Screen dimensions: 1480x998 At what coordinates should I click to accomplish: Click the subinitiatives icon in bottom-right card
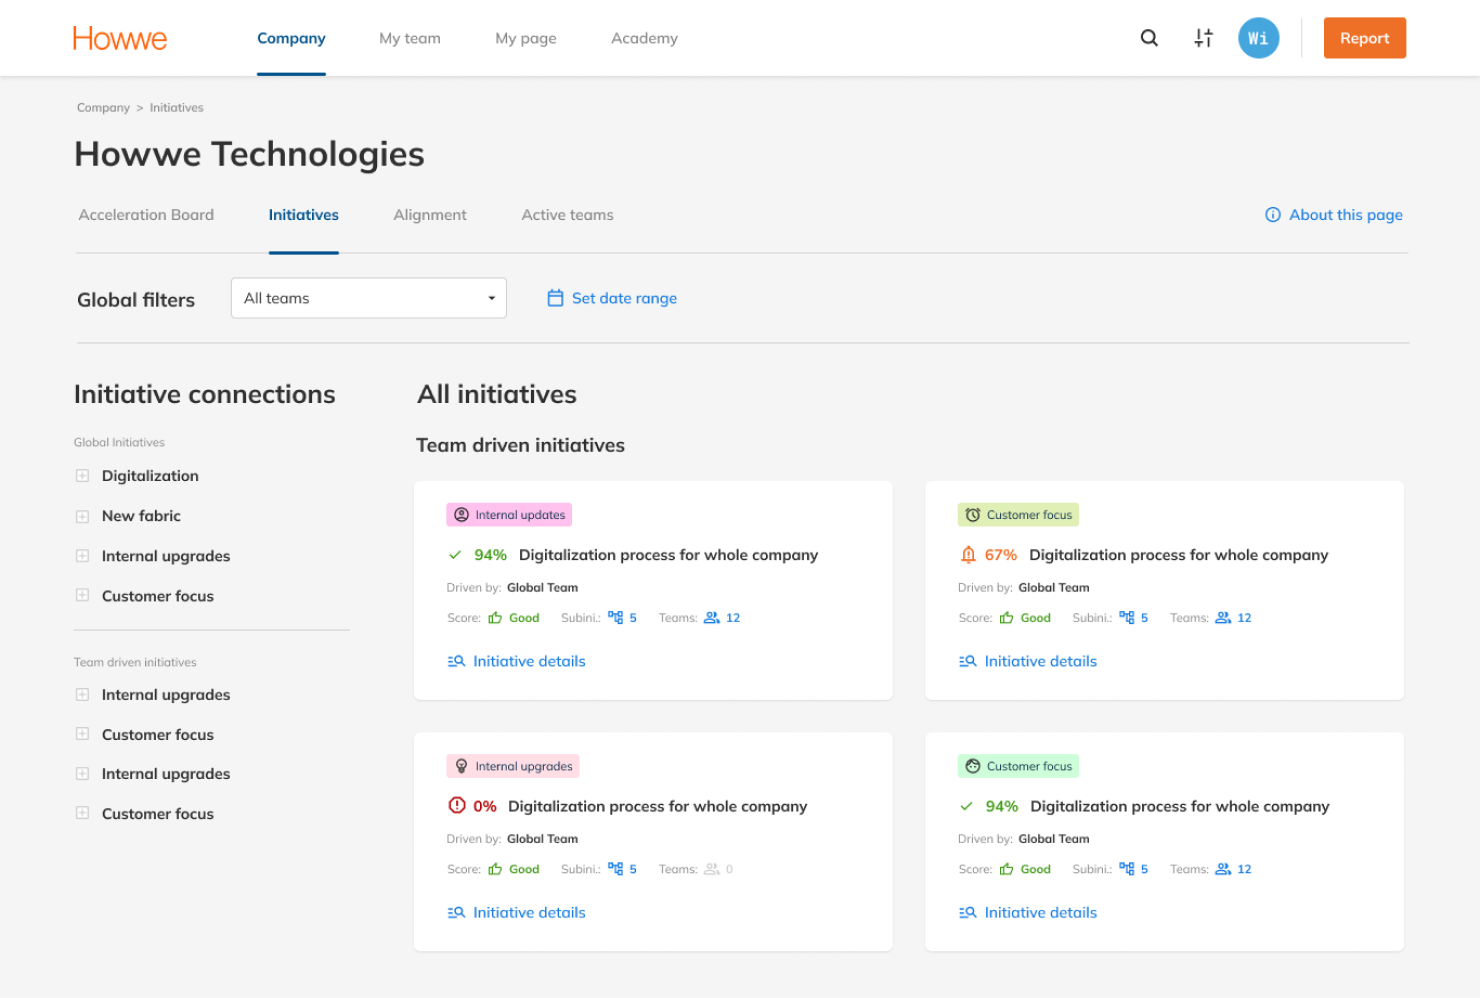[x=1126, y=869]
